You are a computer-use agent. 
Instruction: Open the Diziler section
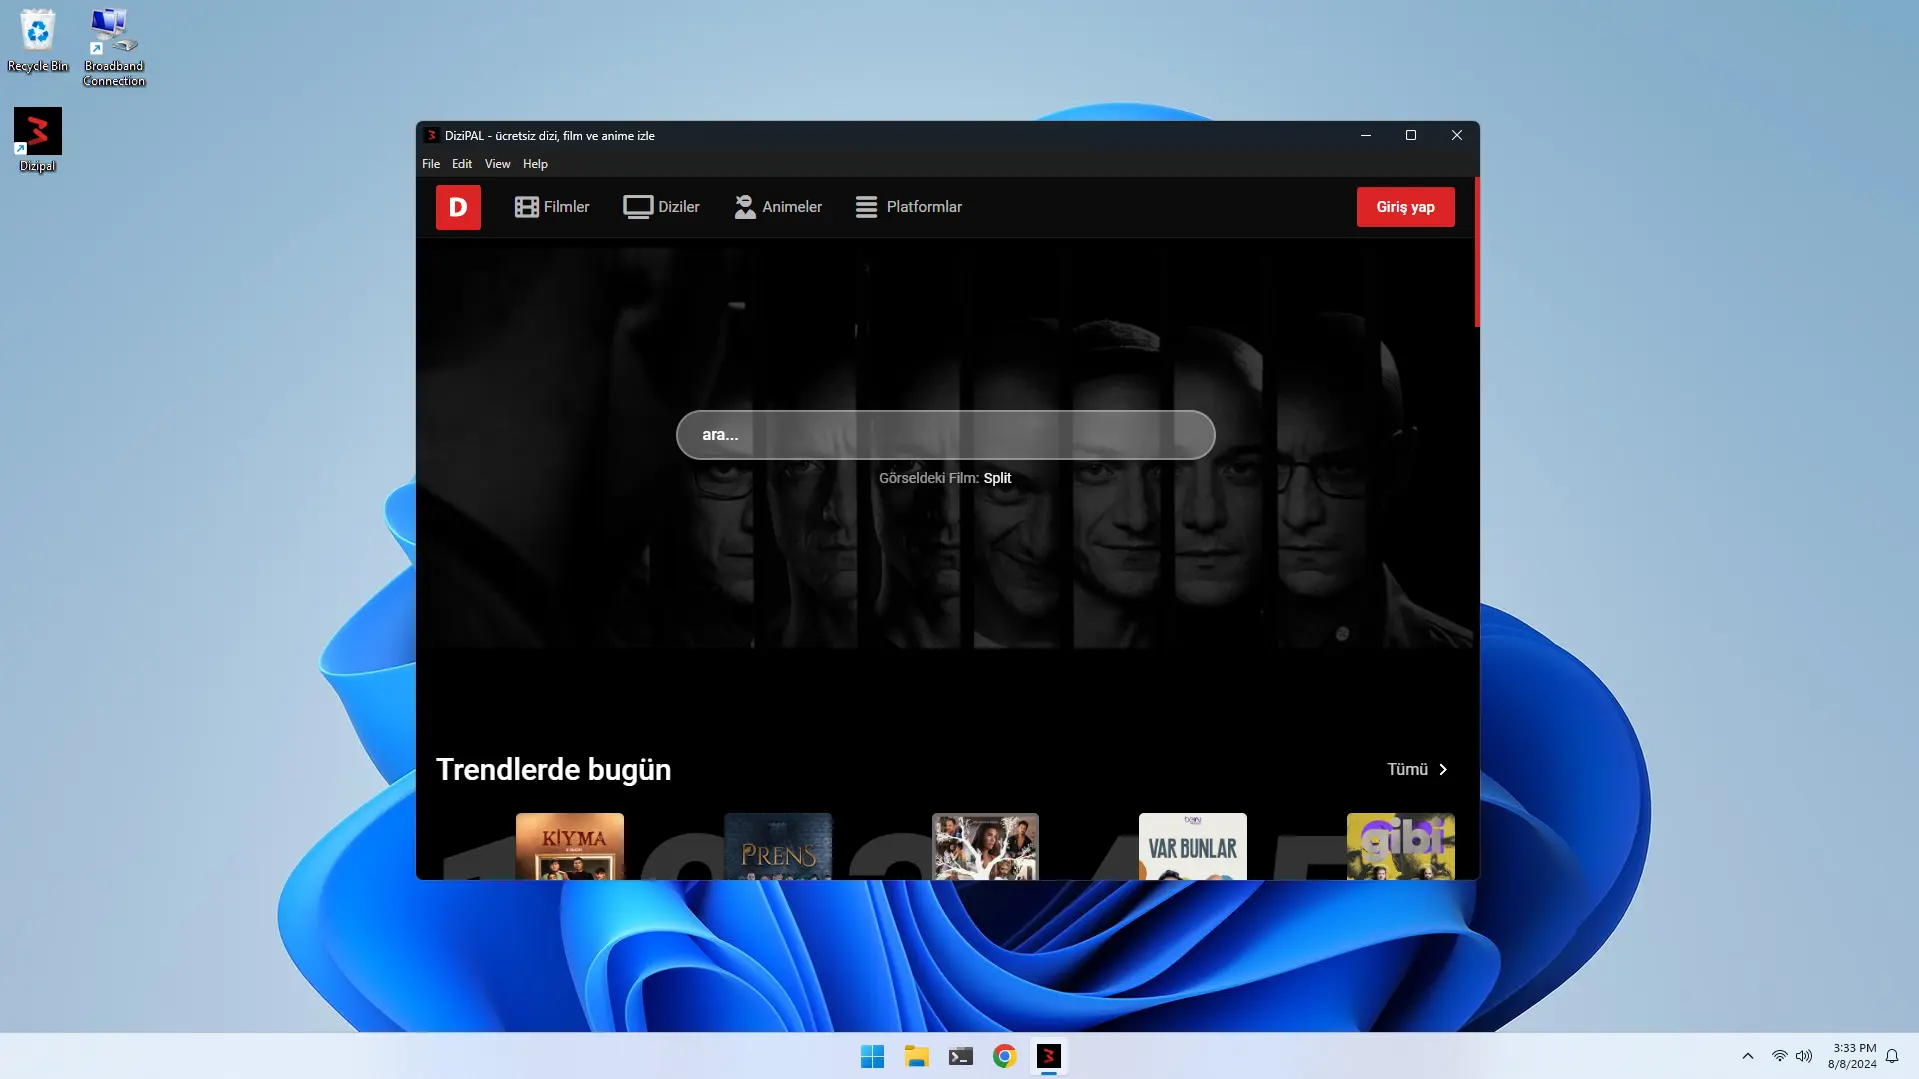661,207
